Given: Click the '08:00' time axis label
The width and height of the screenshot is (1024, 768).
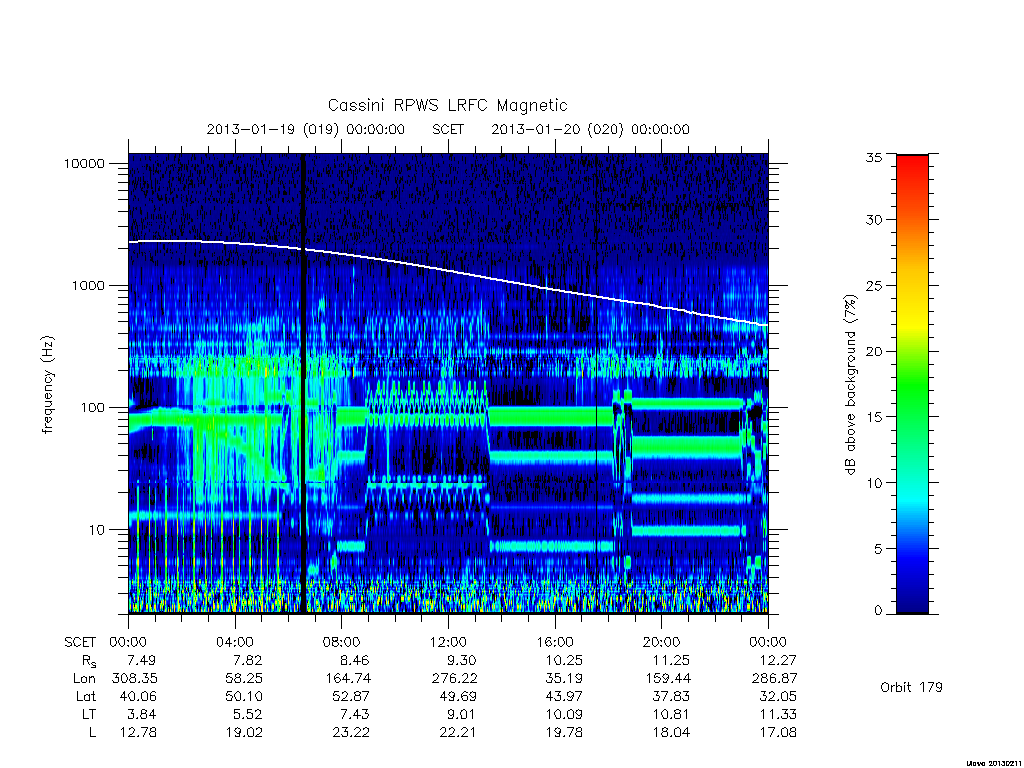Looking at the screenshot, I should pos(342,642).
